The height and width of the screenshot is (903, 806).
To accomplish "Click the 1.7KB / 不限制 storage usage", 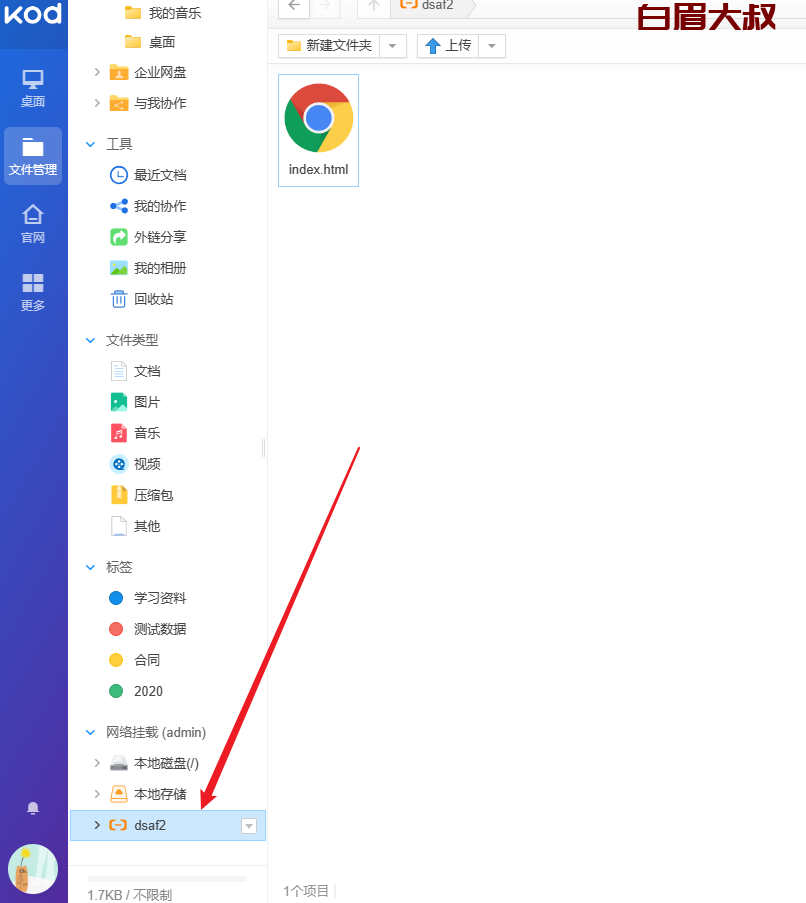I will 130,895.
